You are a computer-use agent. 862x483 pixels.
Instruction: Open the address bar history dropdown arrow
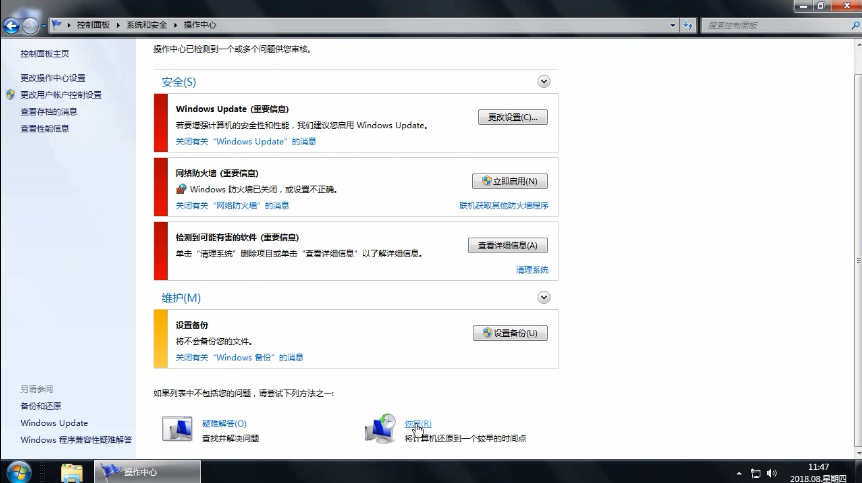(x=673, y=25)
